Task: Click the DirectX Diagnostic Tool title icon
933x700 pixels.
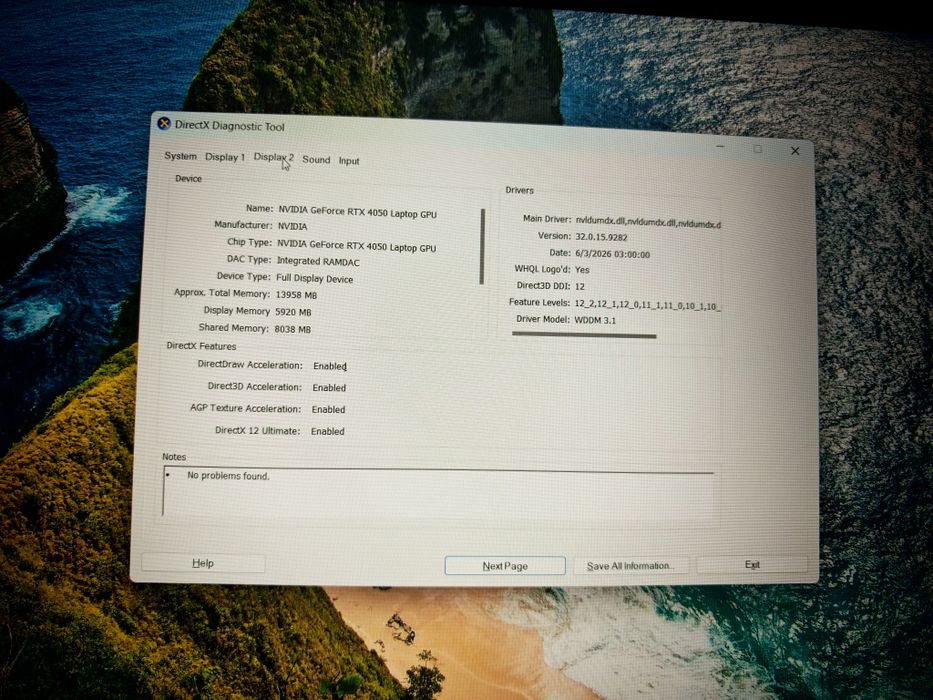Action: pos(164,123)
